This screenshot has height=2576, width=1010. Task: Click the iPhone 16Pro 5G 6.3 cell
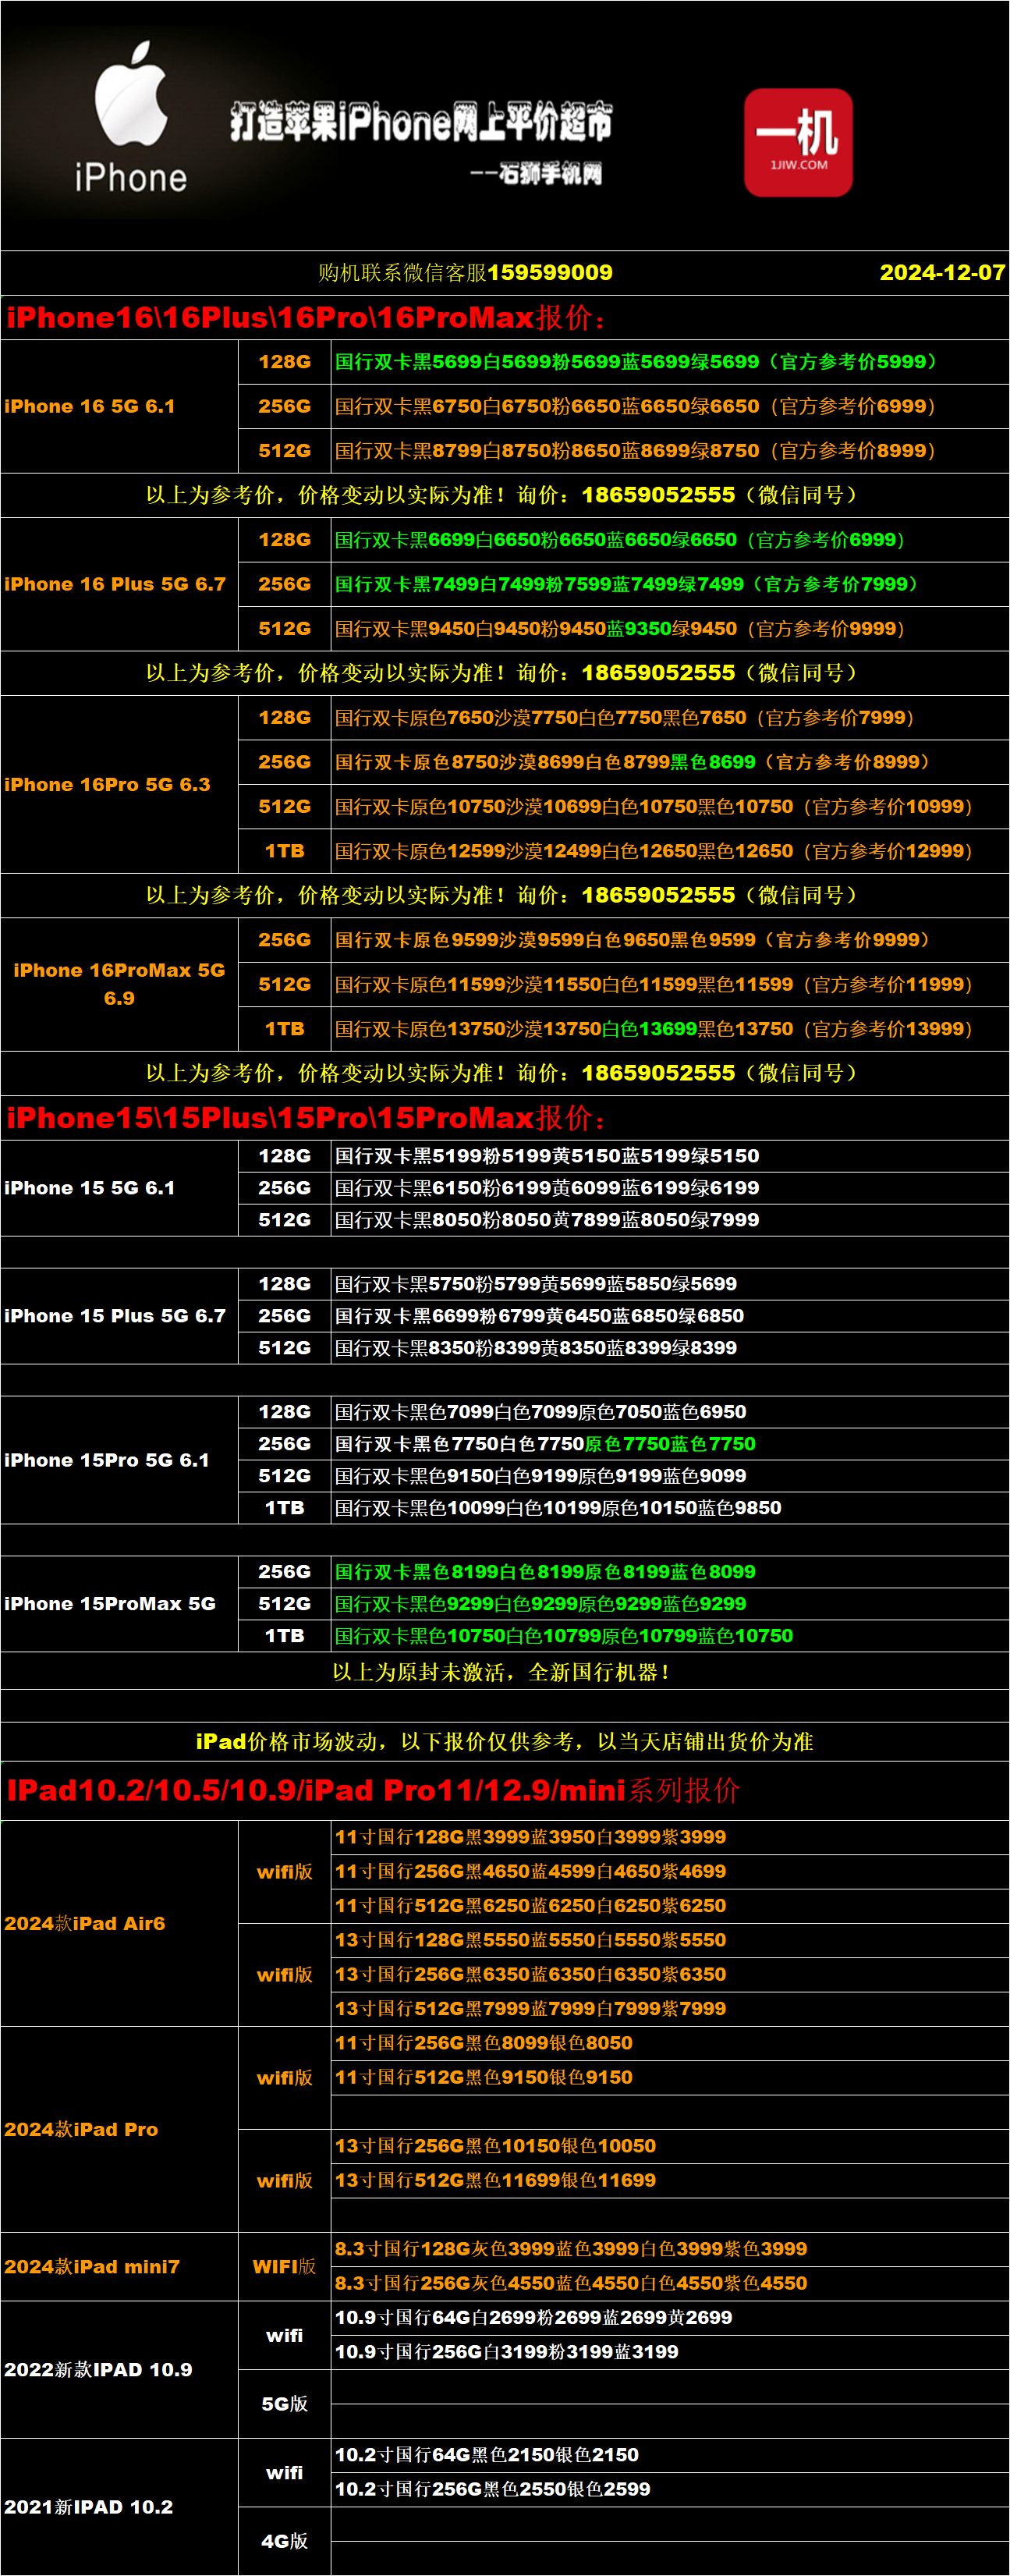click(x=119, y=784)
